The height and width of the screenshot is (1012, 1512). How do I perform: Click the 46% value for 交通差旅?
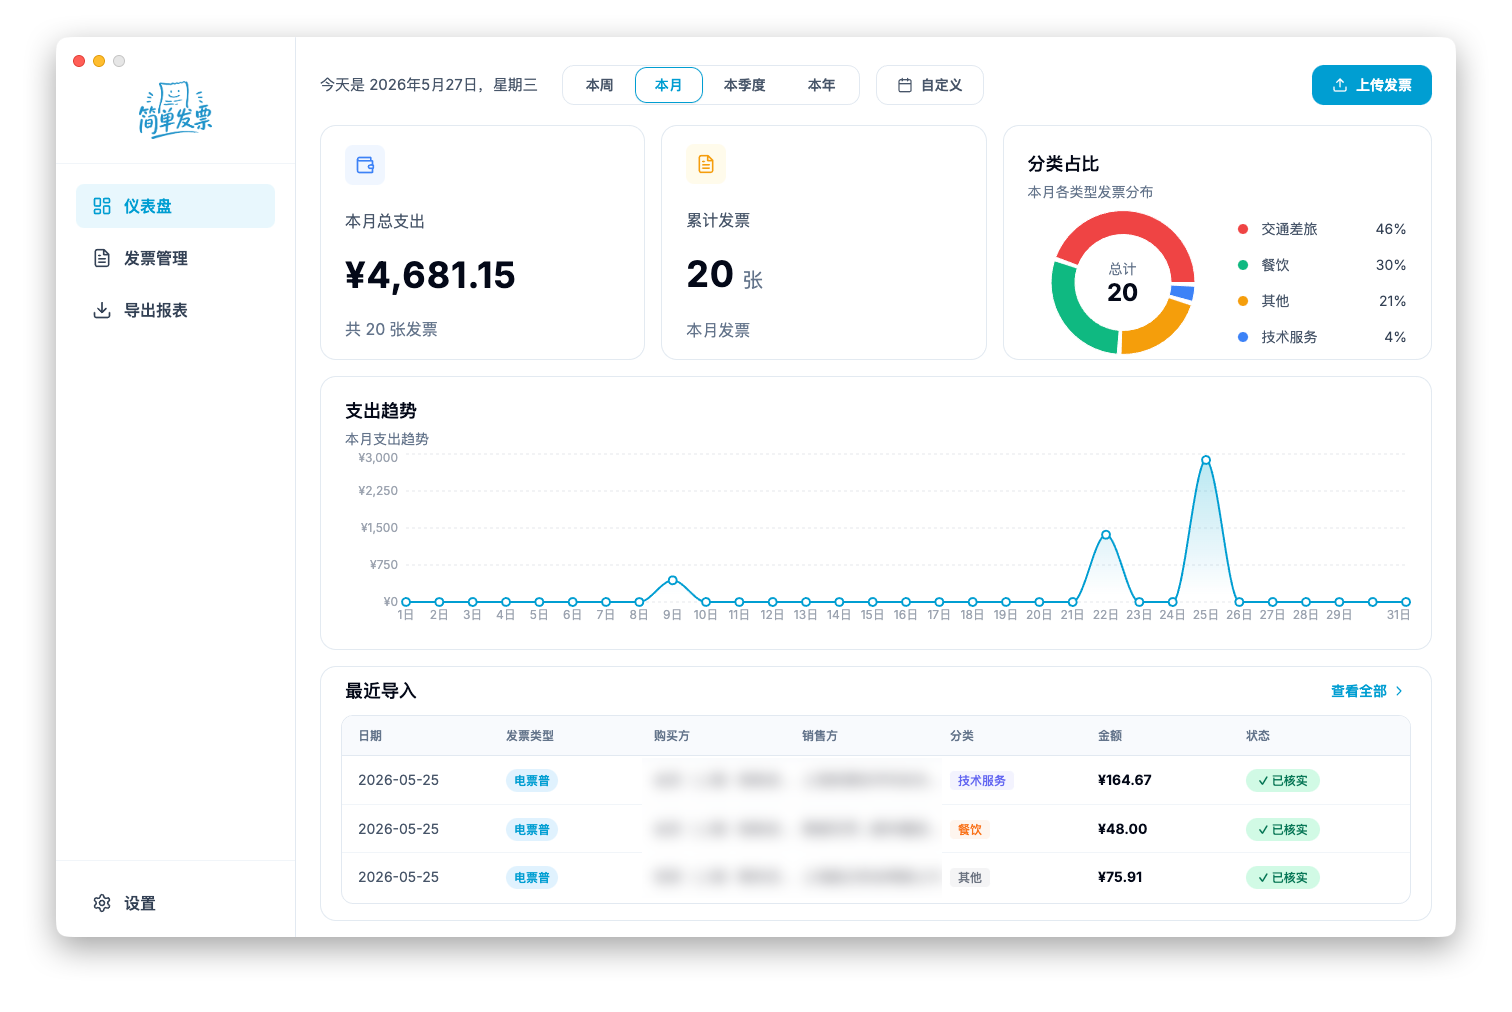click(1391, 229)
